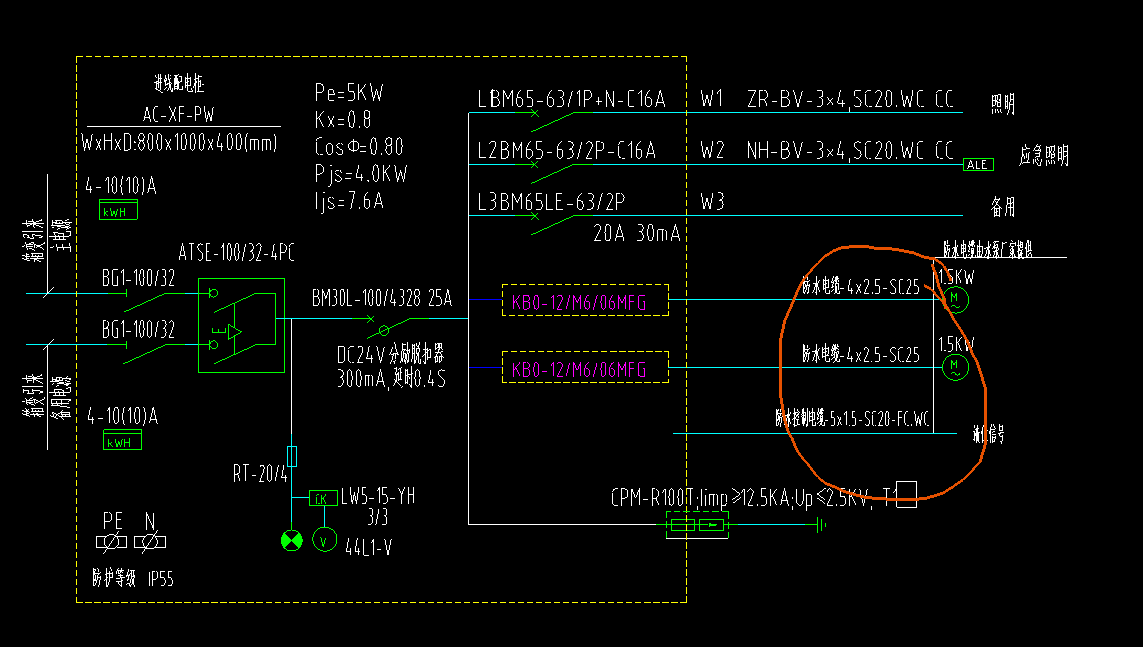Select the ATSE transfer switch symbol
This screenshot has width=1143, height=647.
pyautogui.click(x=241, y=325)
